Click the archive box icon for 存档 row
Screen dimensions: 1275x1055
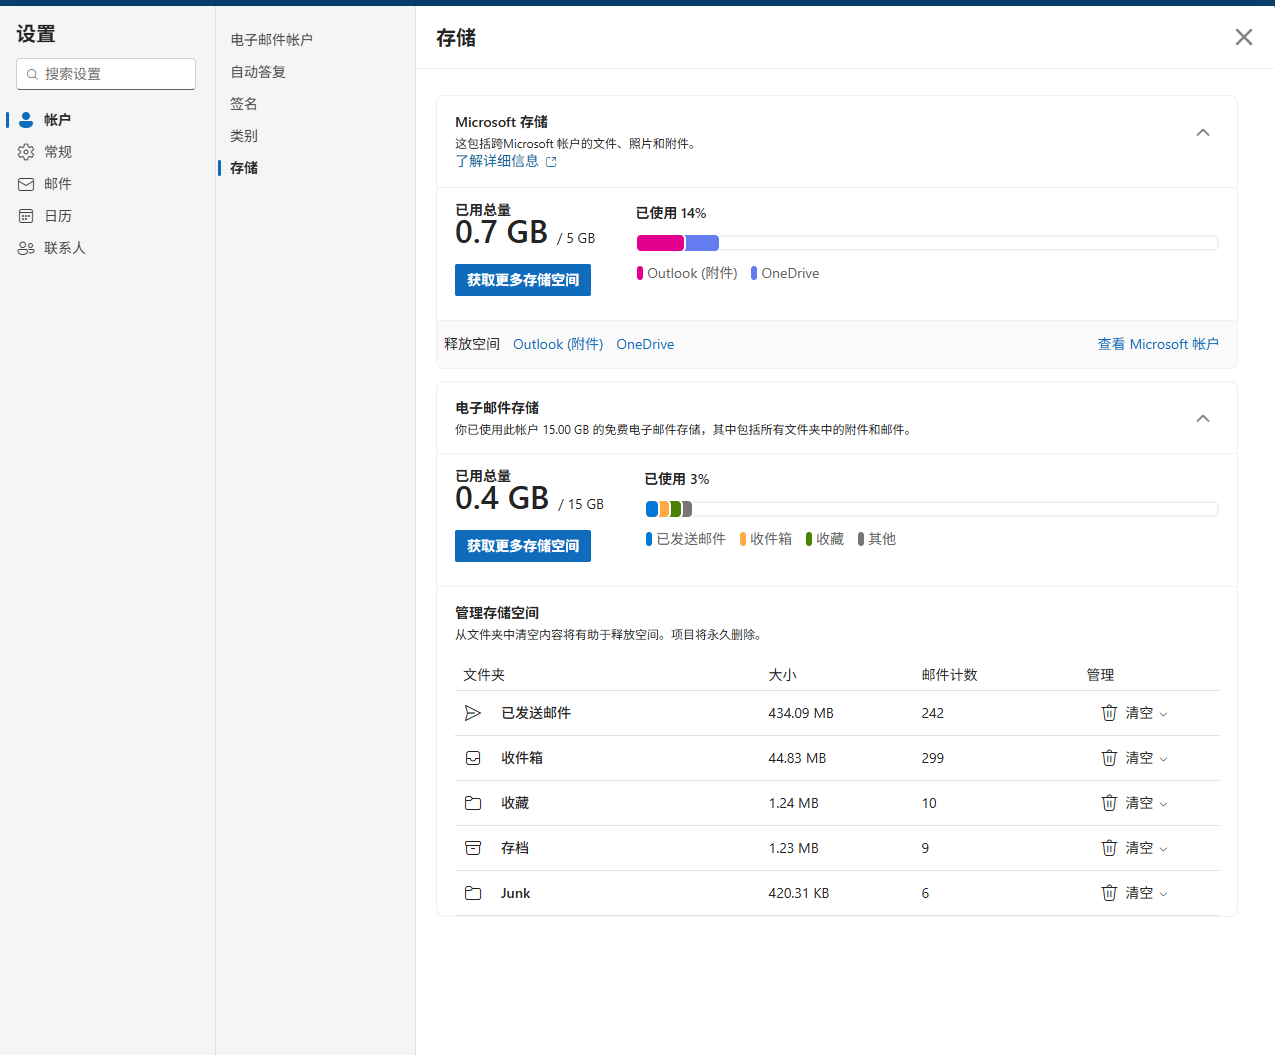tap(473, 848)
